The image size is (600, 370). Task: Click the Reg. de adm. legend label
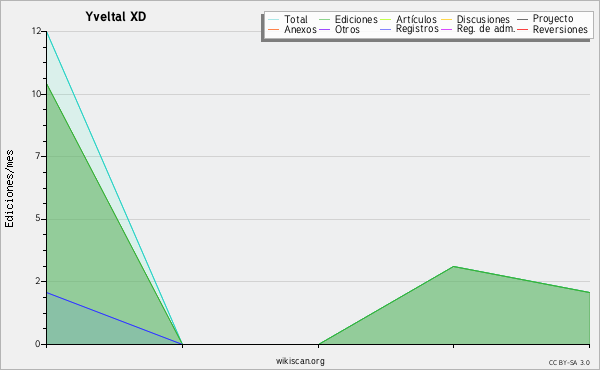(486, 29)
